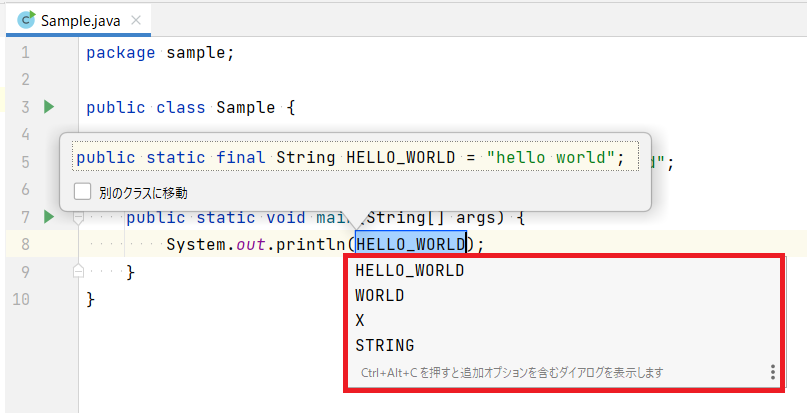Run the main method using the line 7 gutter arrow
This screenshot has height=413, width=807.
(49, 217)
